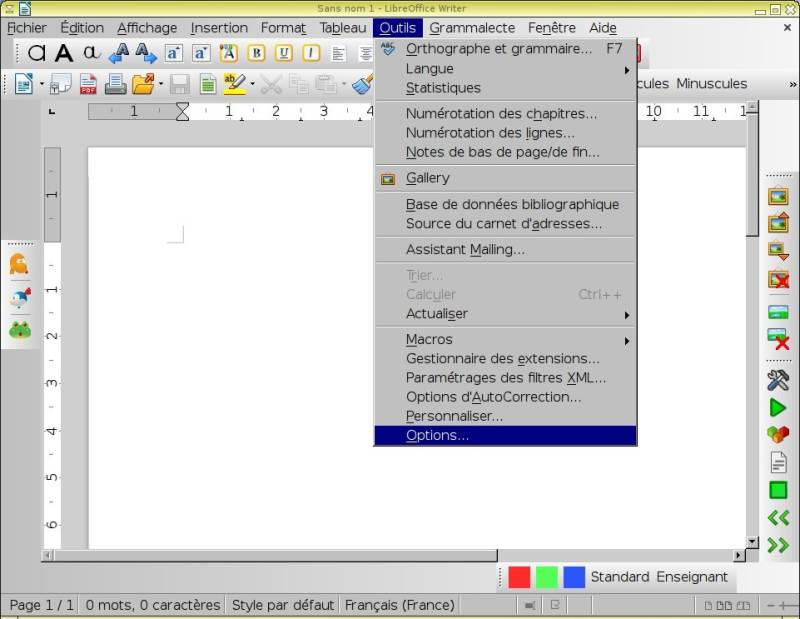Select Options… in the Outils menu

tap(505, 435)
